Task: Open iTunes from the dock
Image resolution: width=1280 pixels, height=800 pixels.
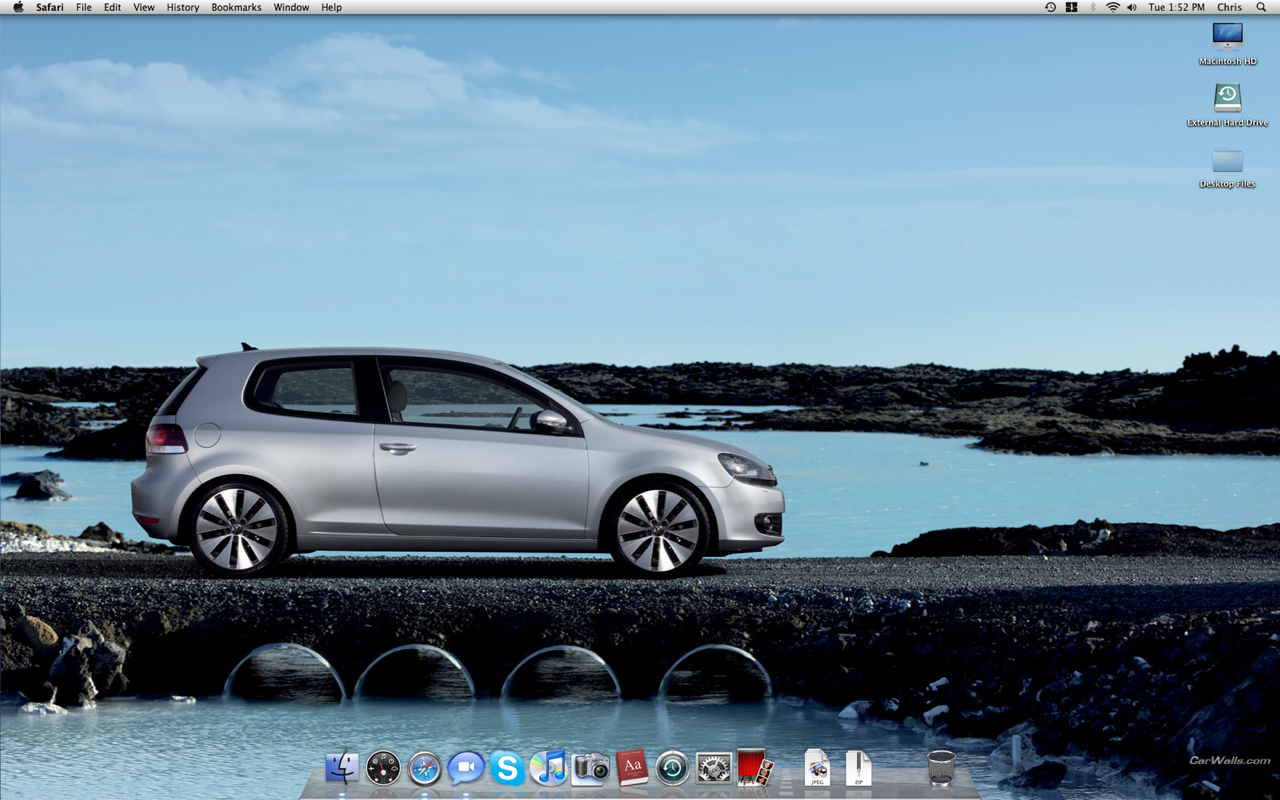Action: [549, 768]
